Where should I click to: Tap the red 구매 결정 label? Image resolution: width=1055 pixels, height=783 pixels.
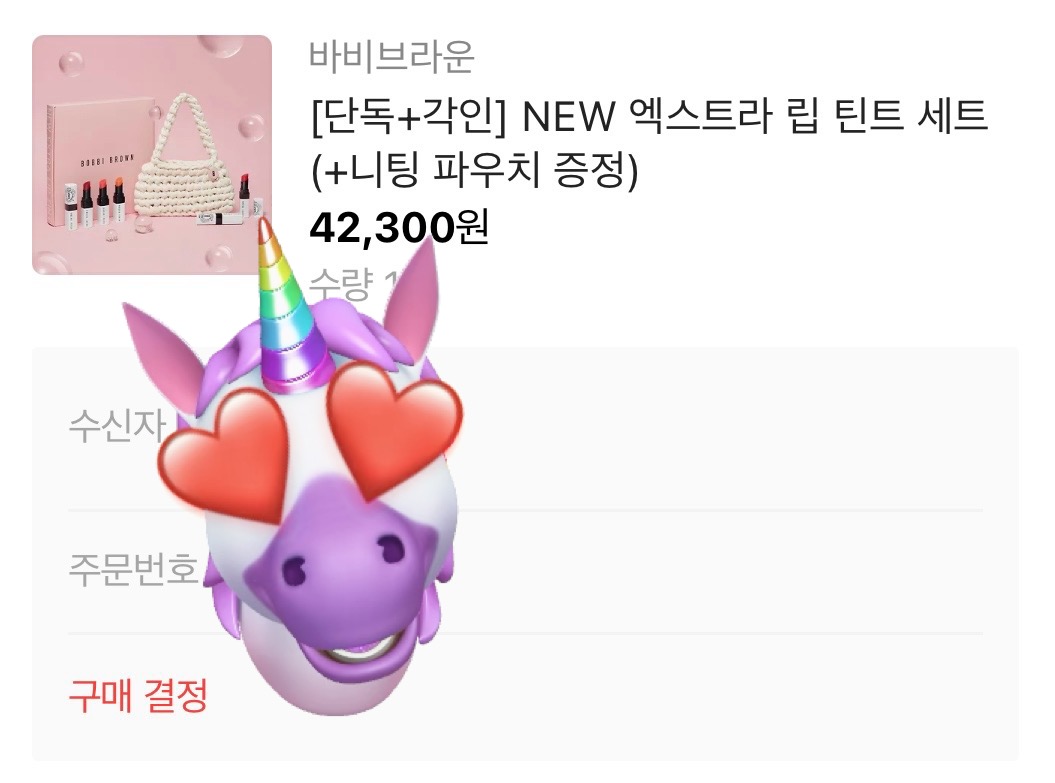pos(137,696)
